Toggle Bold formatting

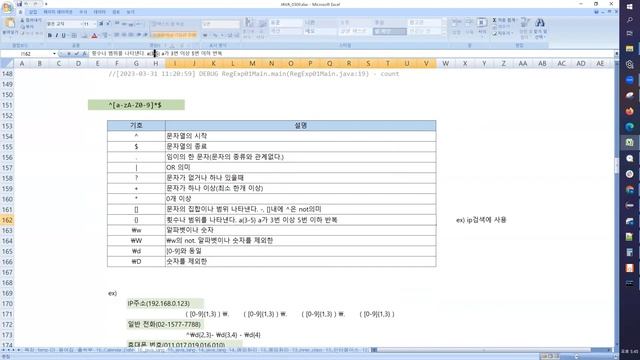pyautogui.click(x=50, y=36)
